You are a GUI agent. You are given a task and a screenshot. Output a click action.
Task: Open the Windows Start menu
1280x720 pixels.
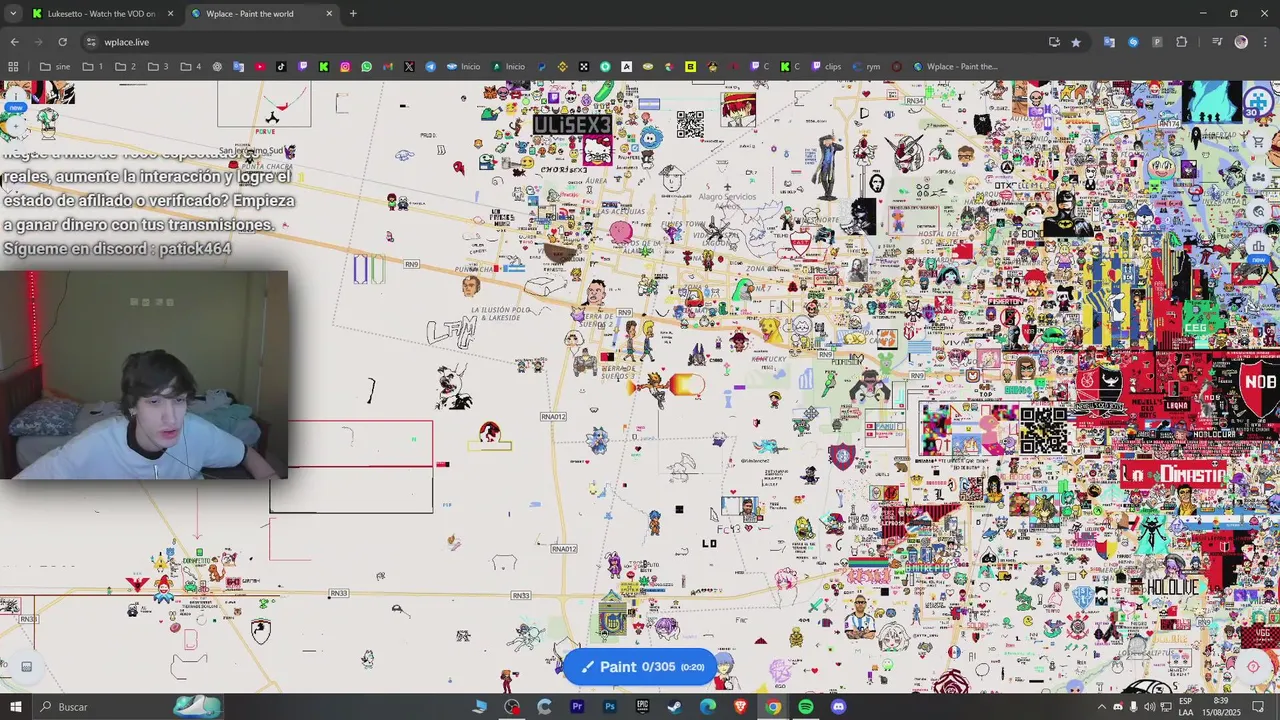(16, 707)
